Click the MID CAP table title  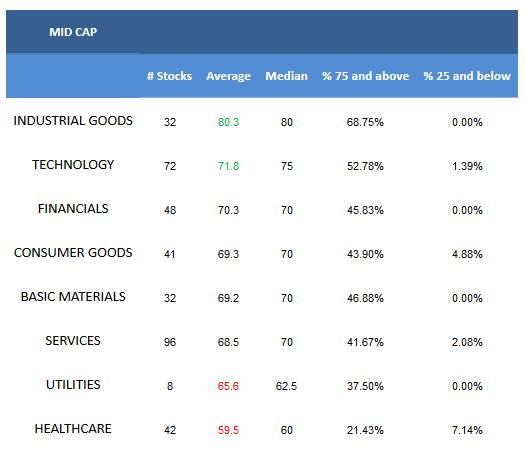click(x=73, y=32)
